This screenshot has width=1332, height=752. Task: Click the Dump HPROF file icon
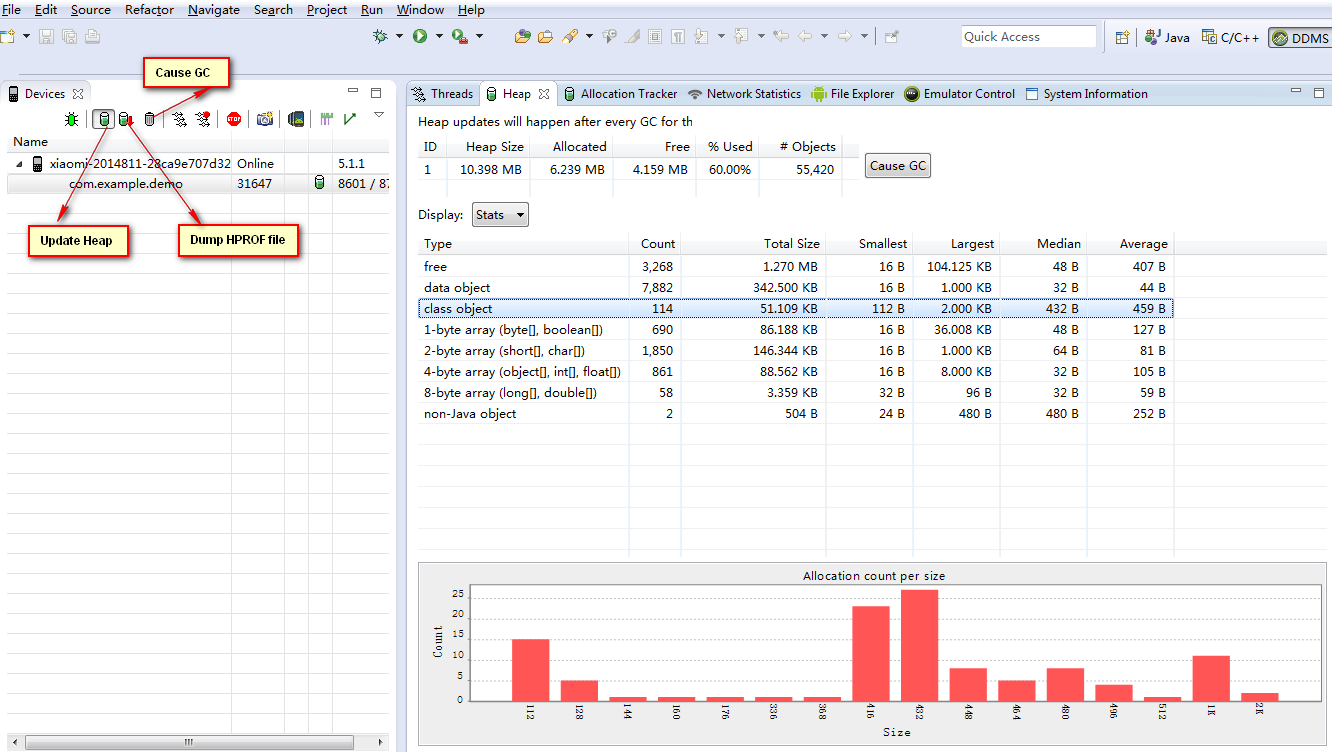126,119
